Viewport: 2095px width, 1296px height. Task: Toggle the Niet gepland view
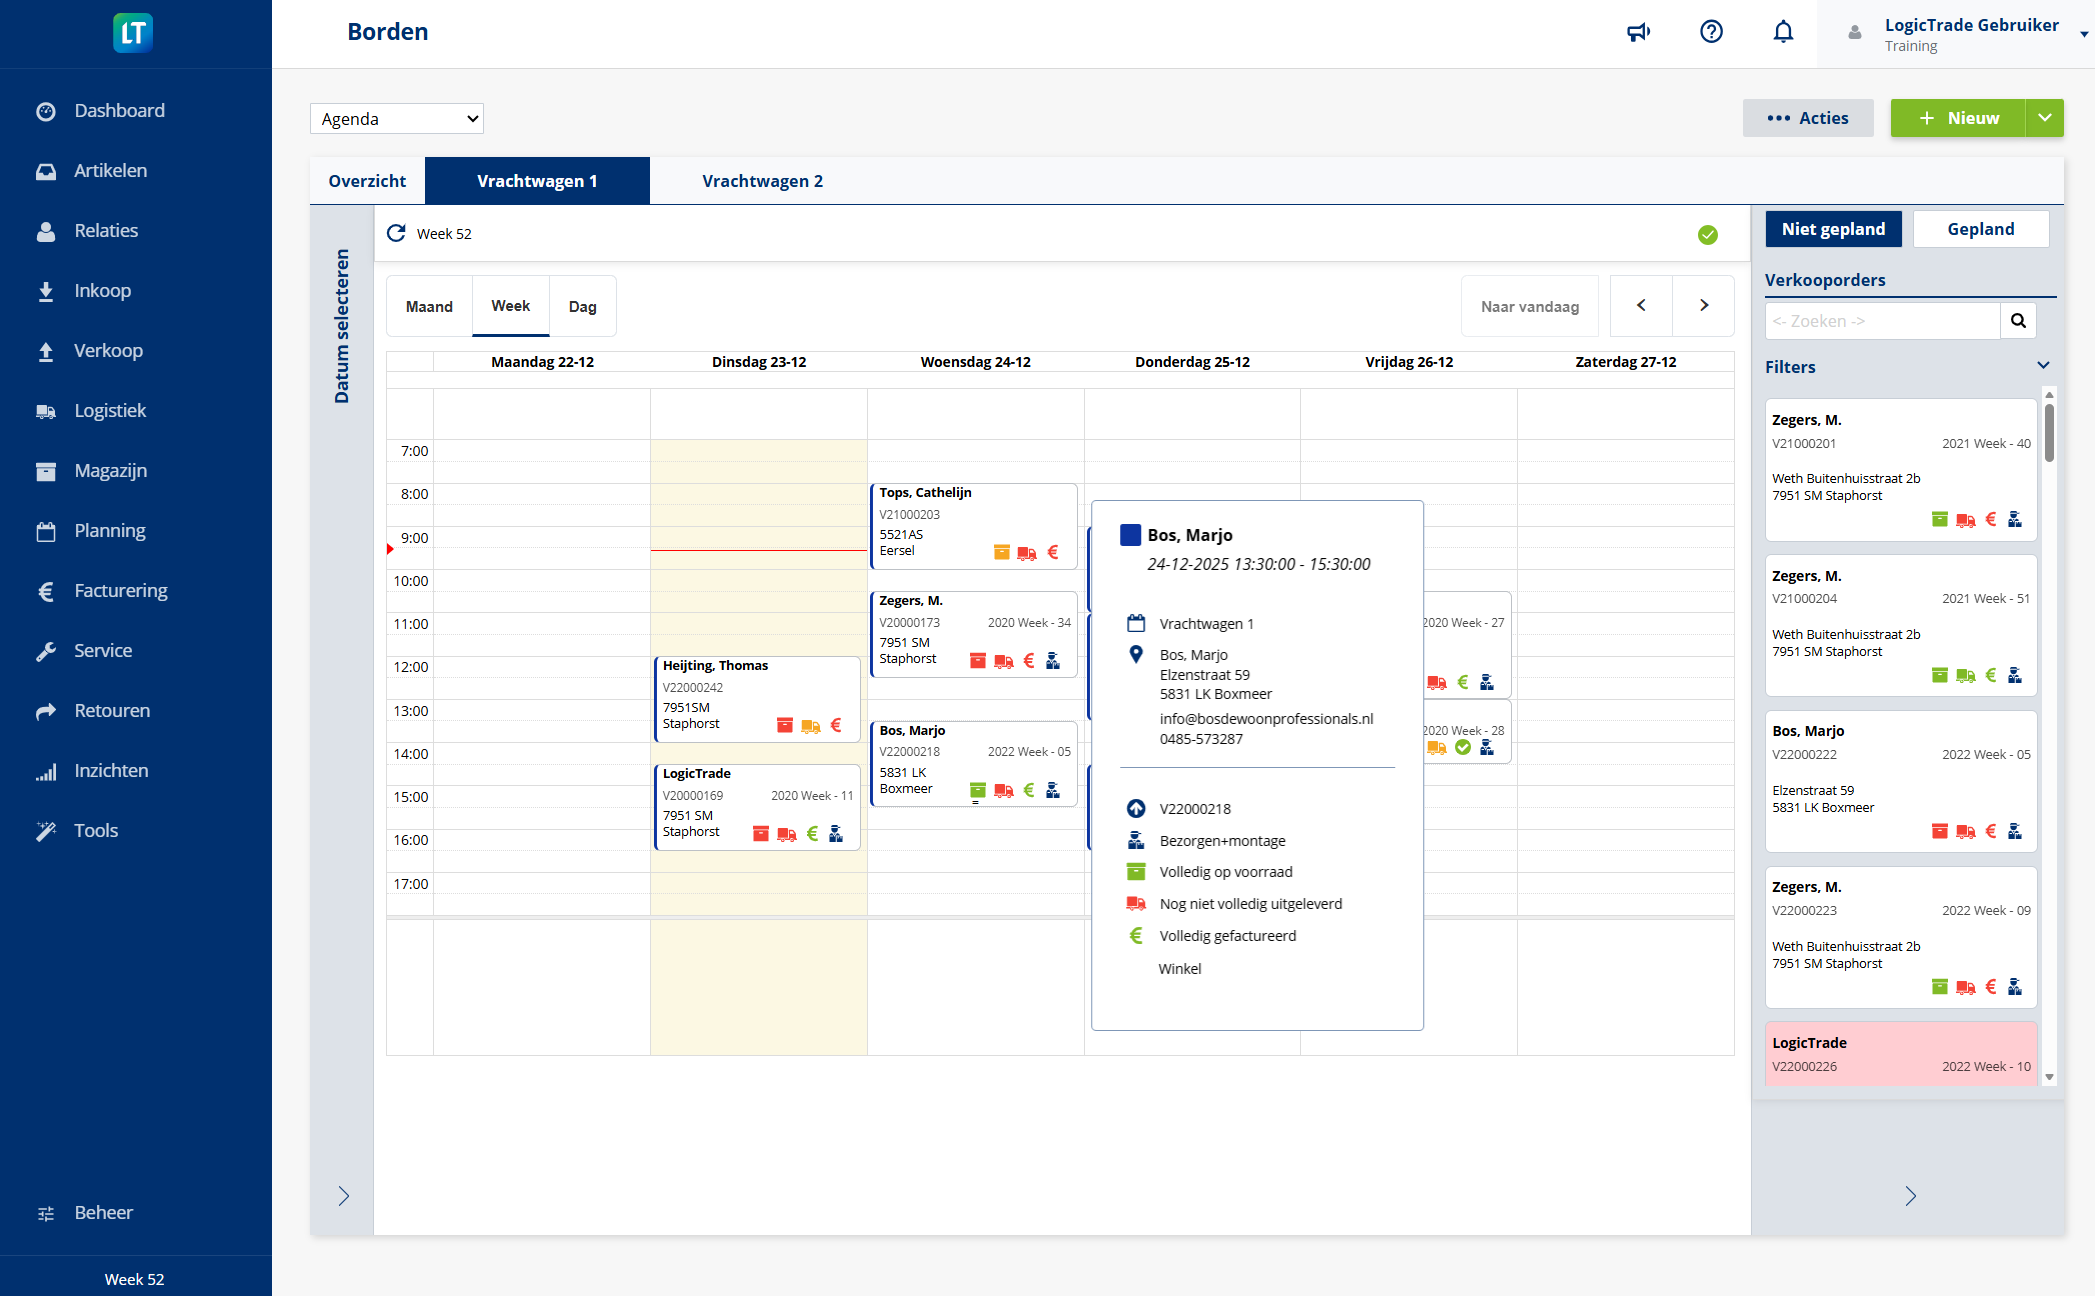1833,229
